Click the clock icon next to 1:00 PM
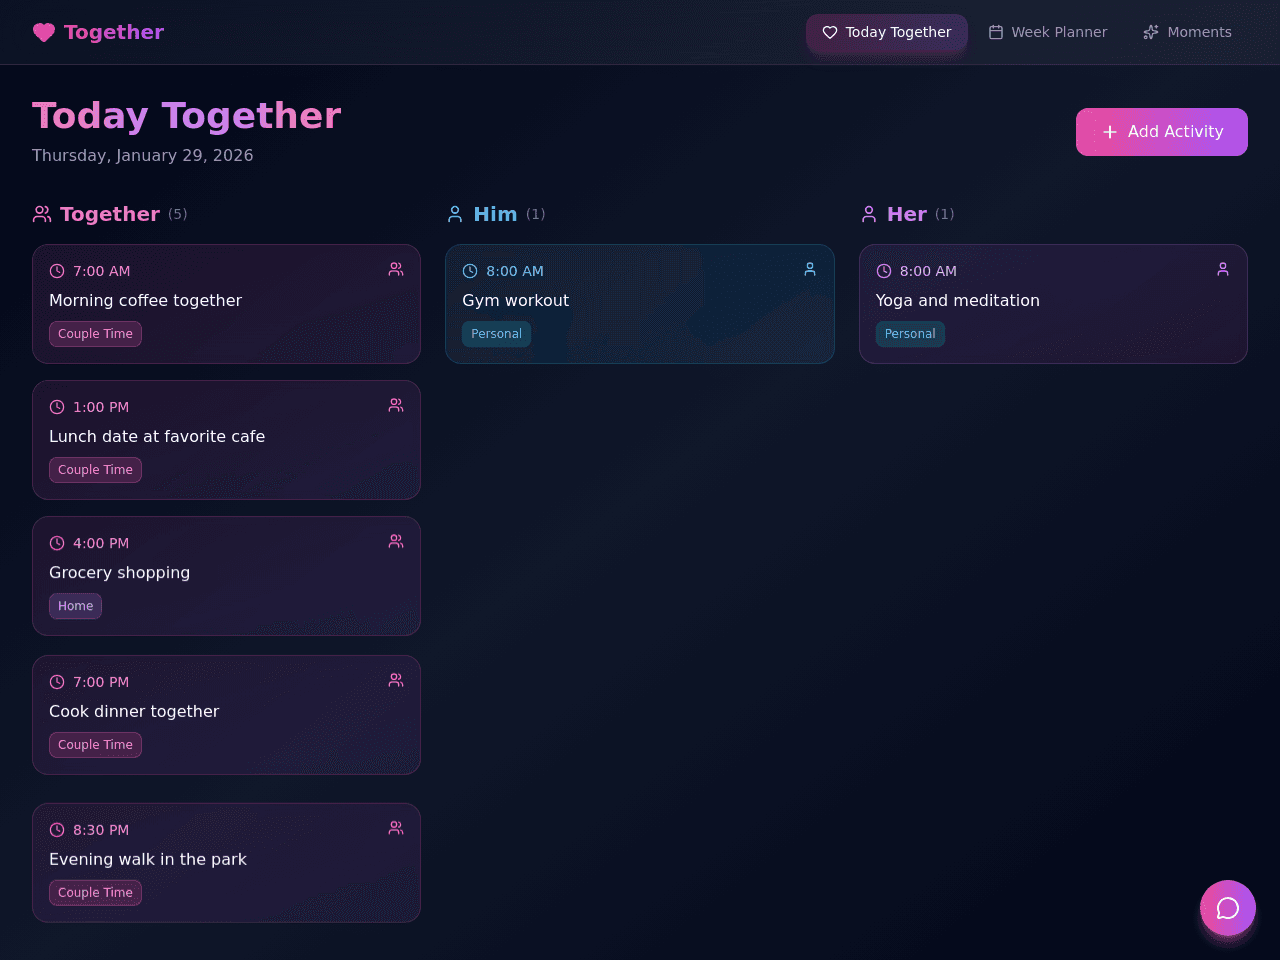 pos(57,407)
